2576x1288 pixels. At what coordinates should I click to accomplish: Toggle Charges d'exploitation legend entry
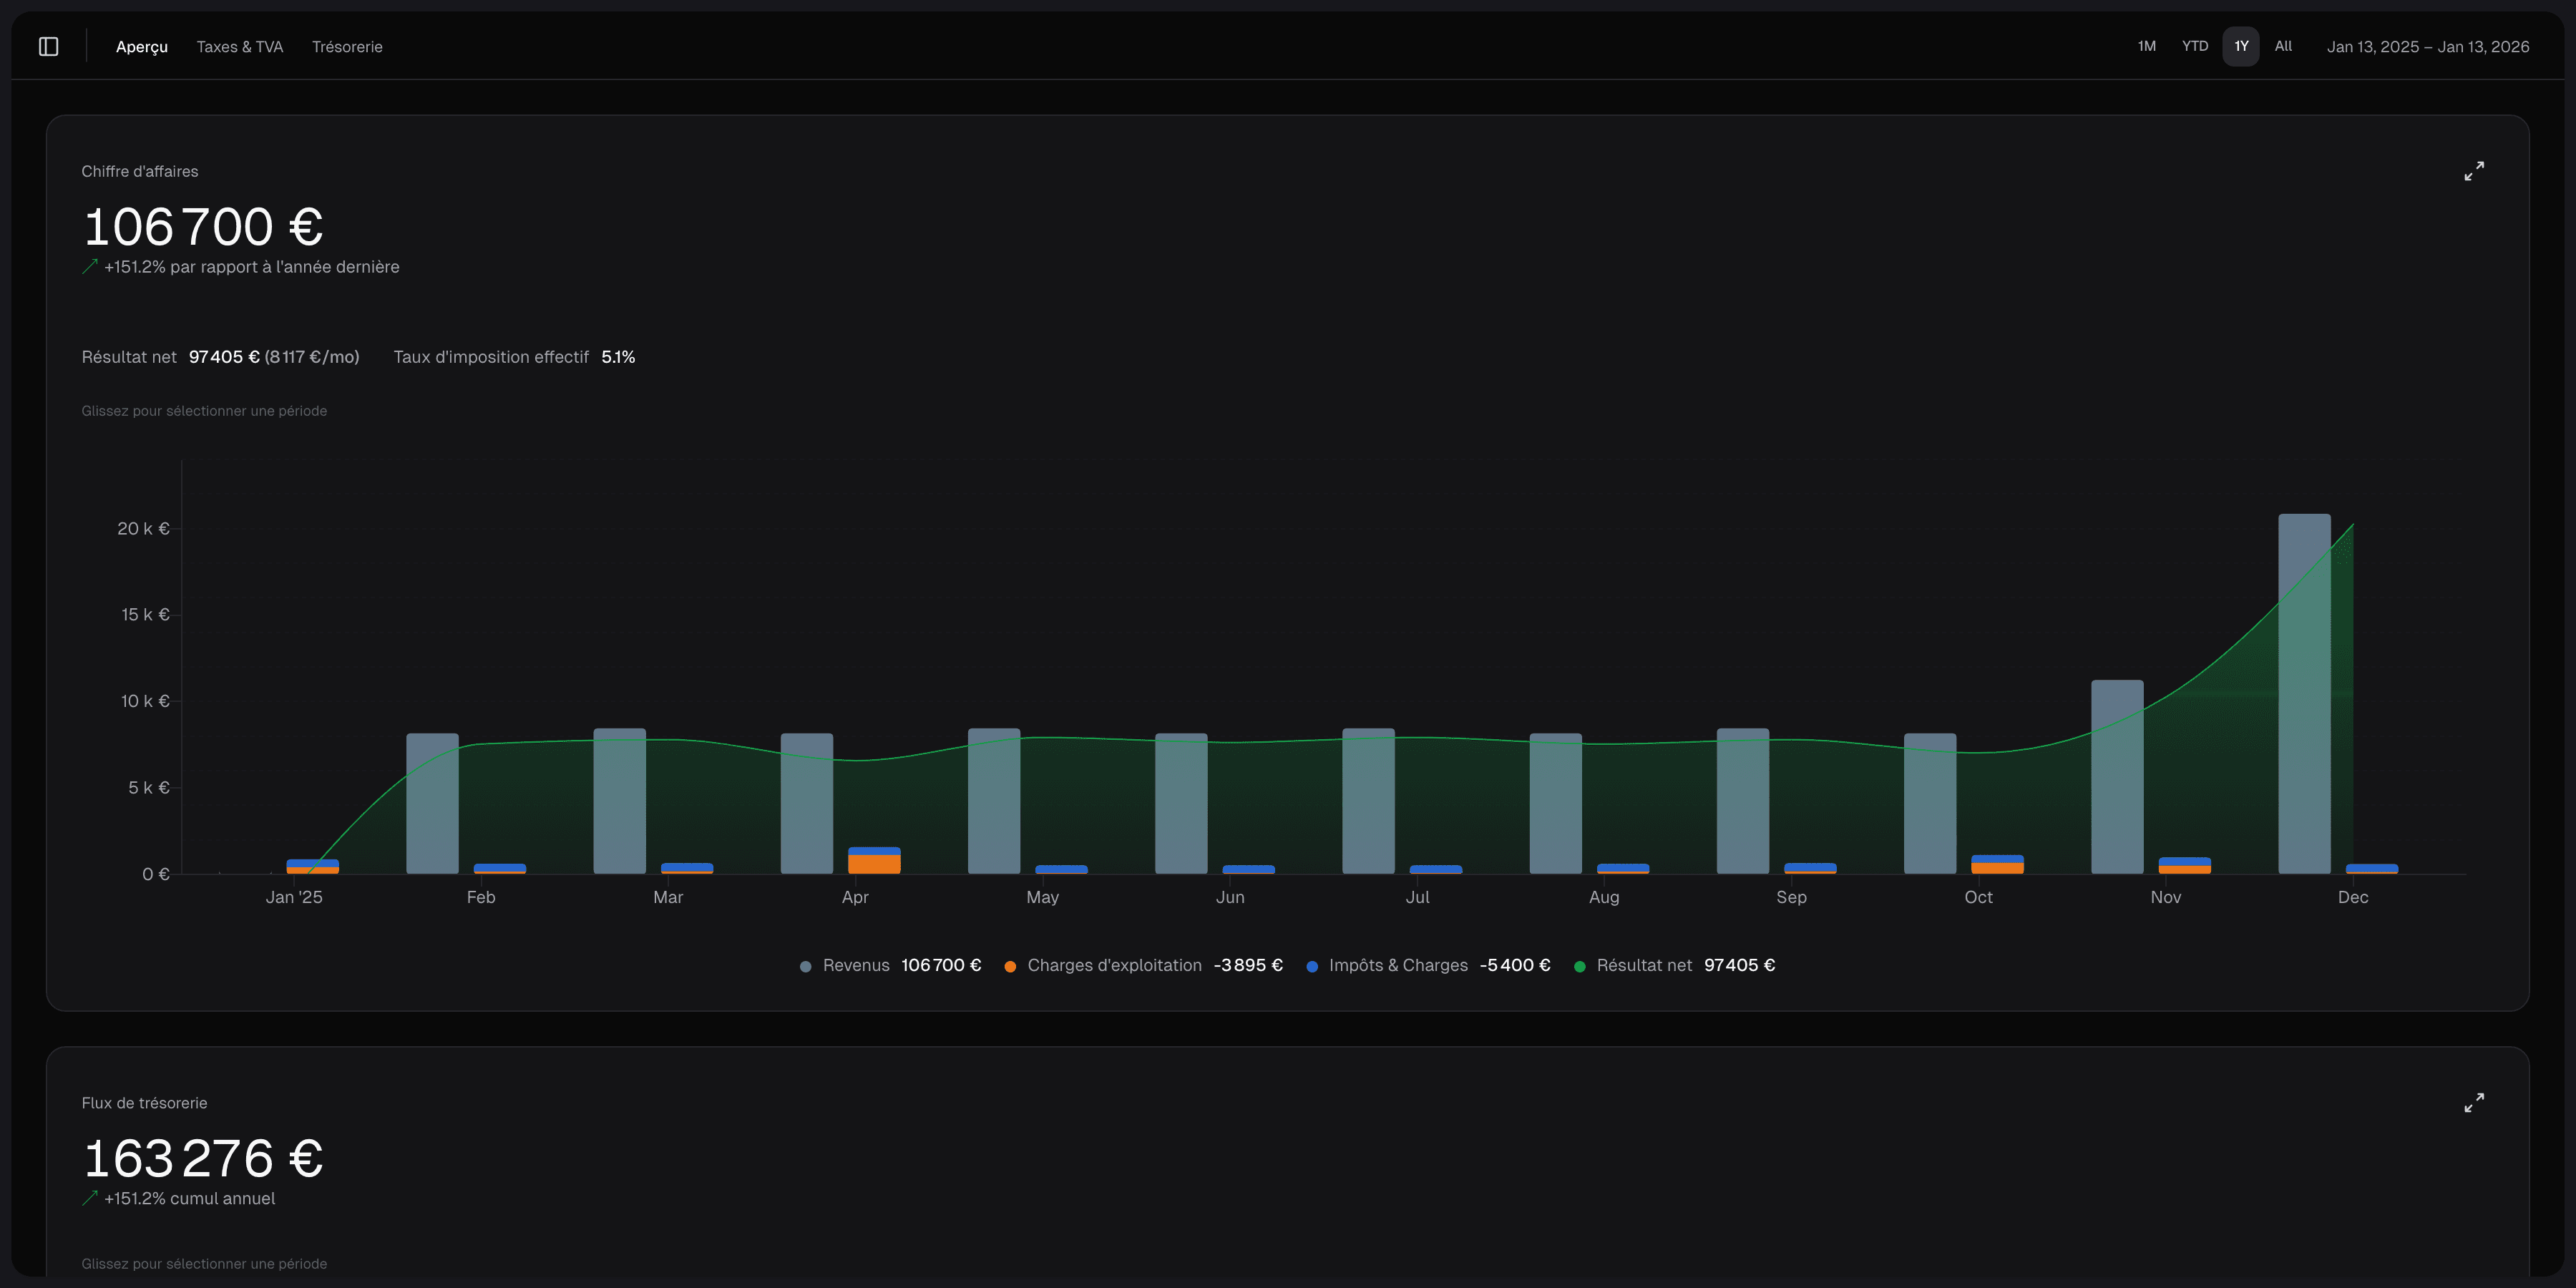pos(1113,965)
